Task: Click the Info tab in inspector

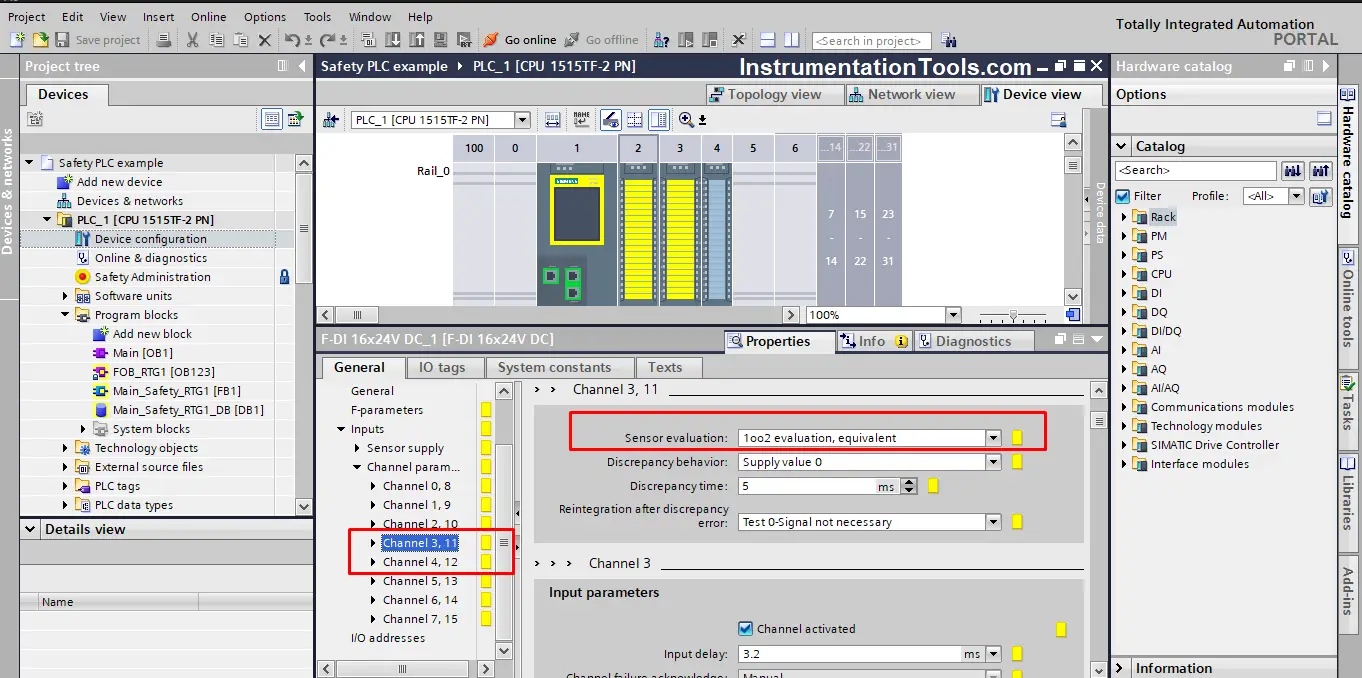Action: coord(873,341)
